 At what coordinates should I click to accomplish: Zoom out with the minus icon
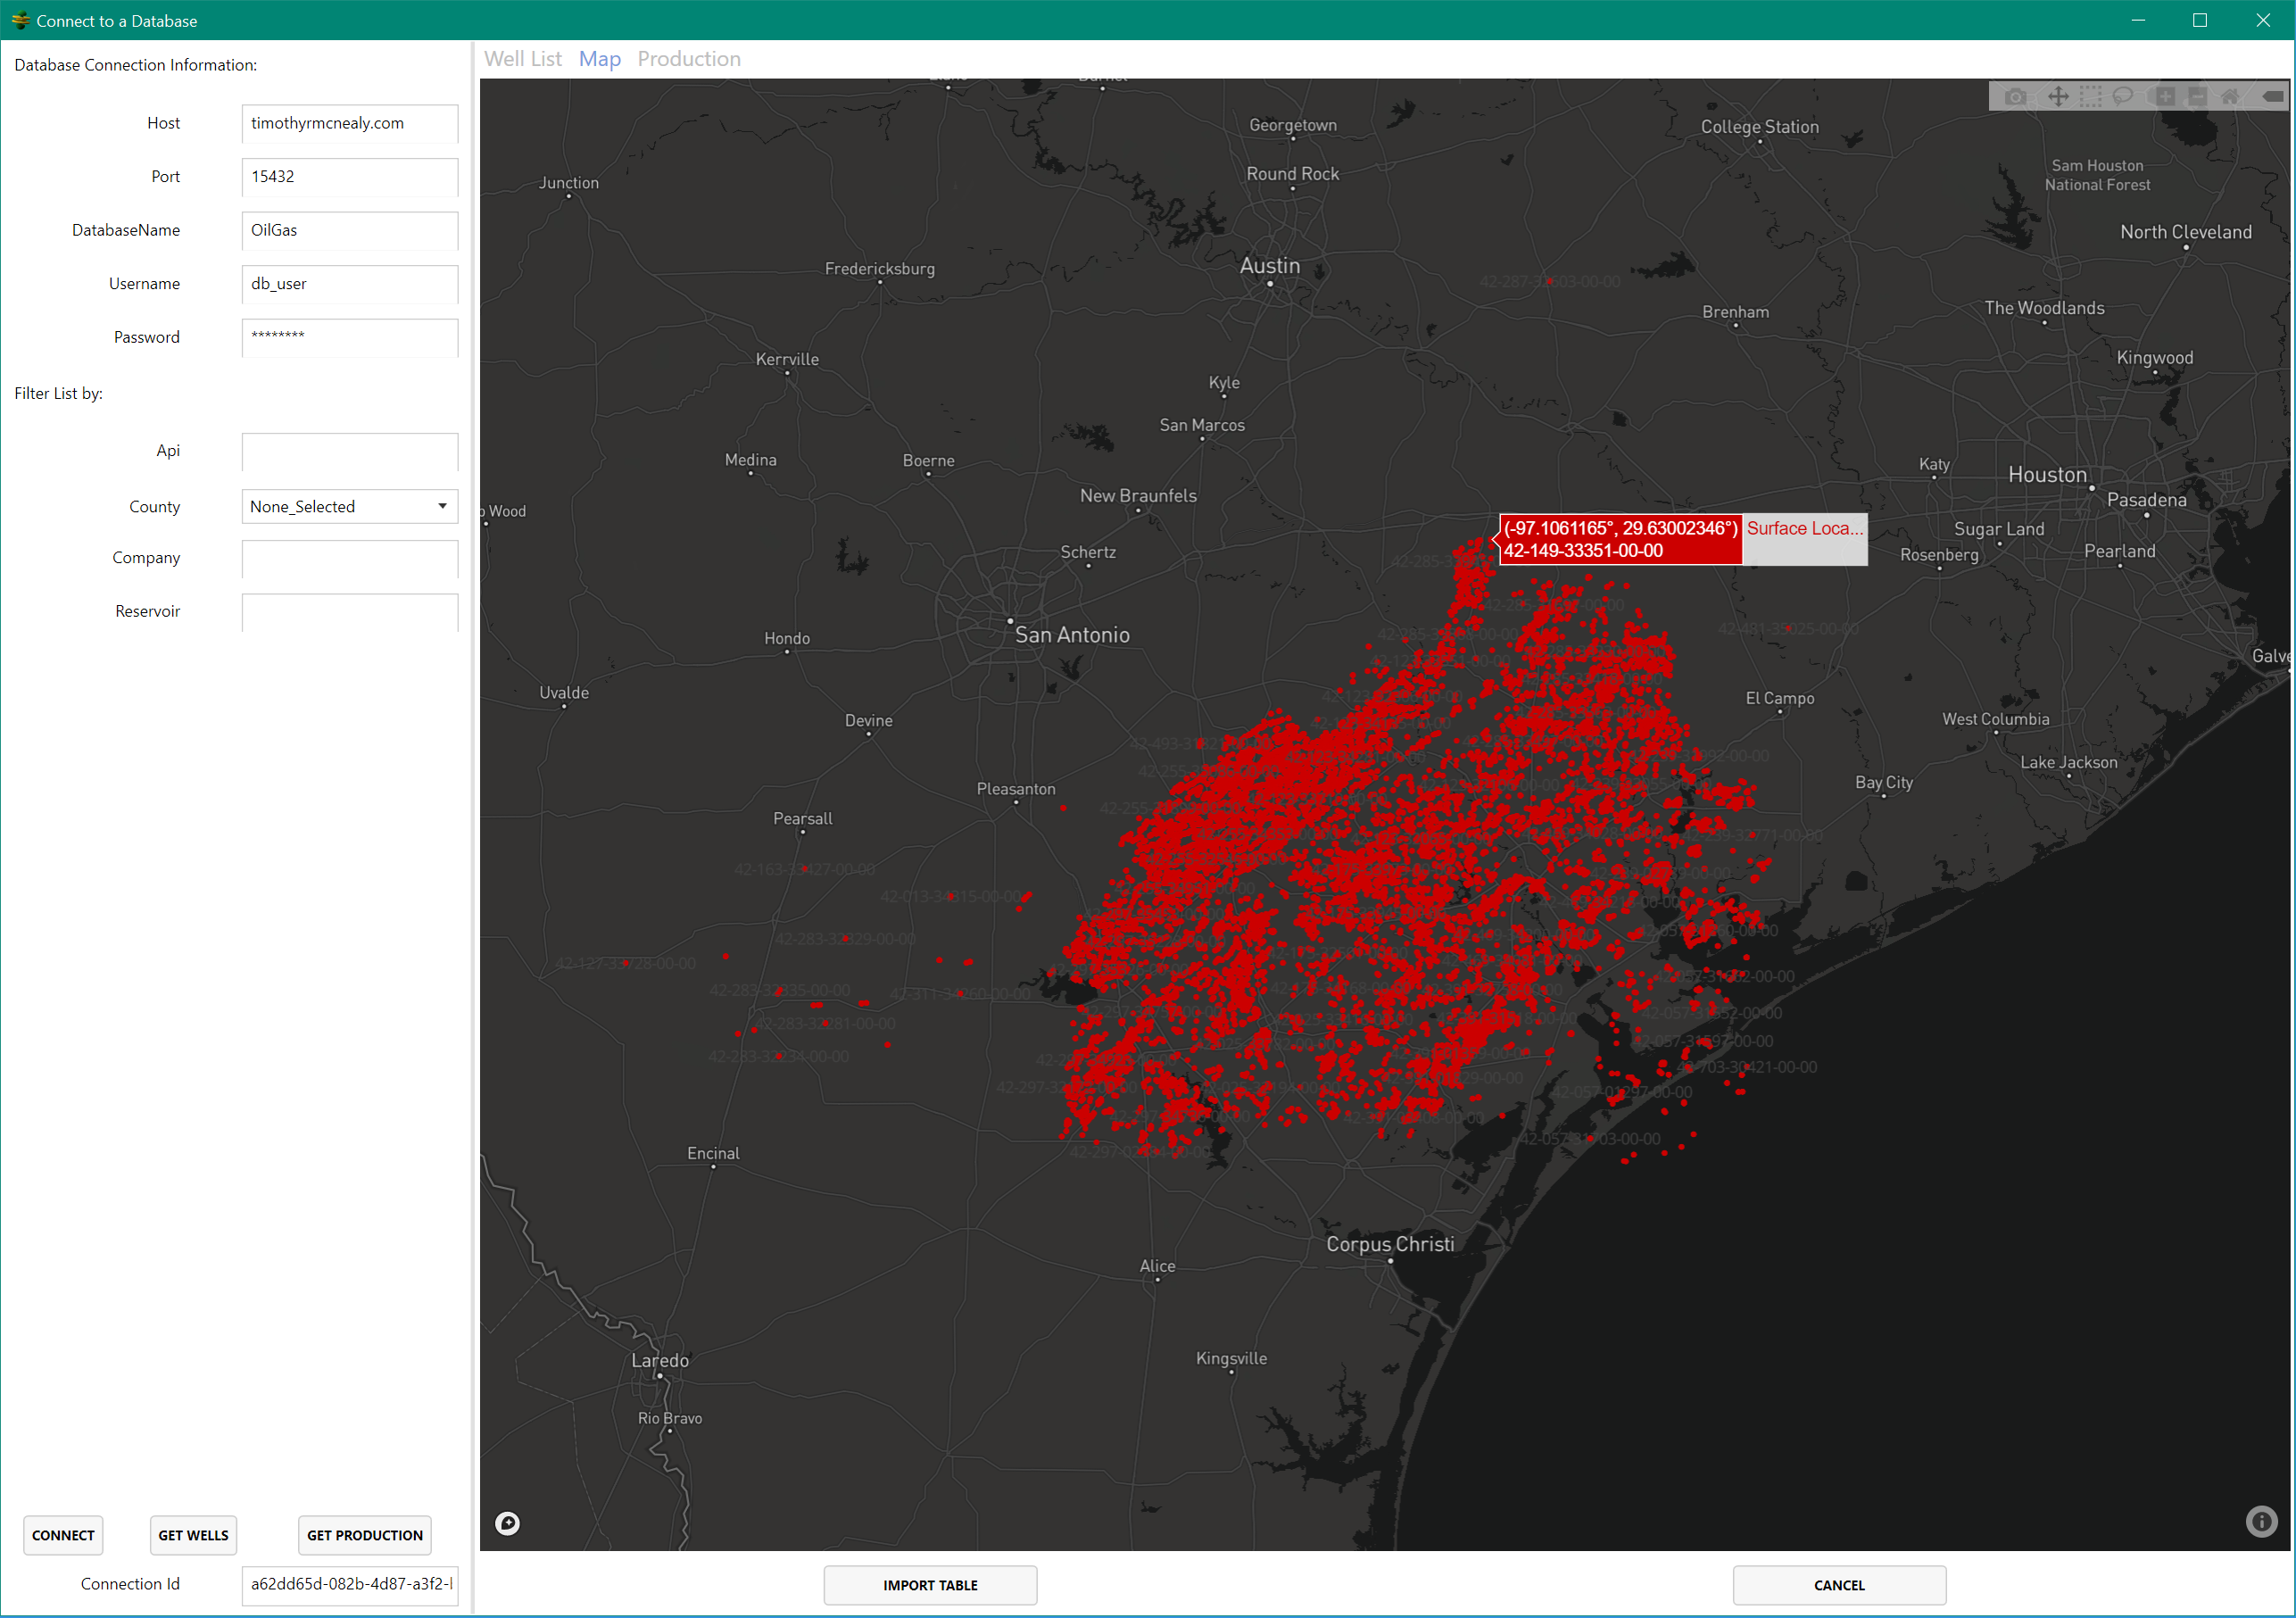pos(2198,97)
